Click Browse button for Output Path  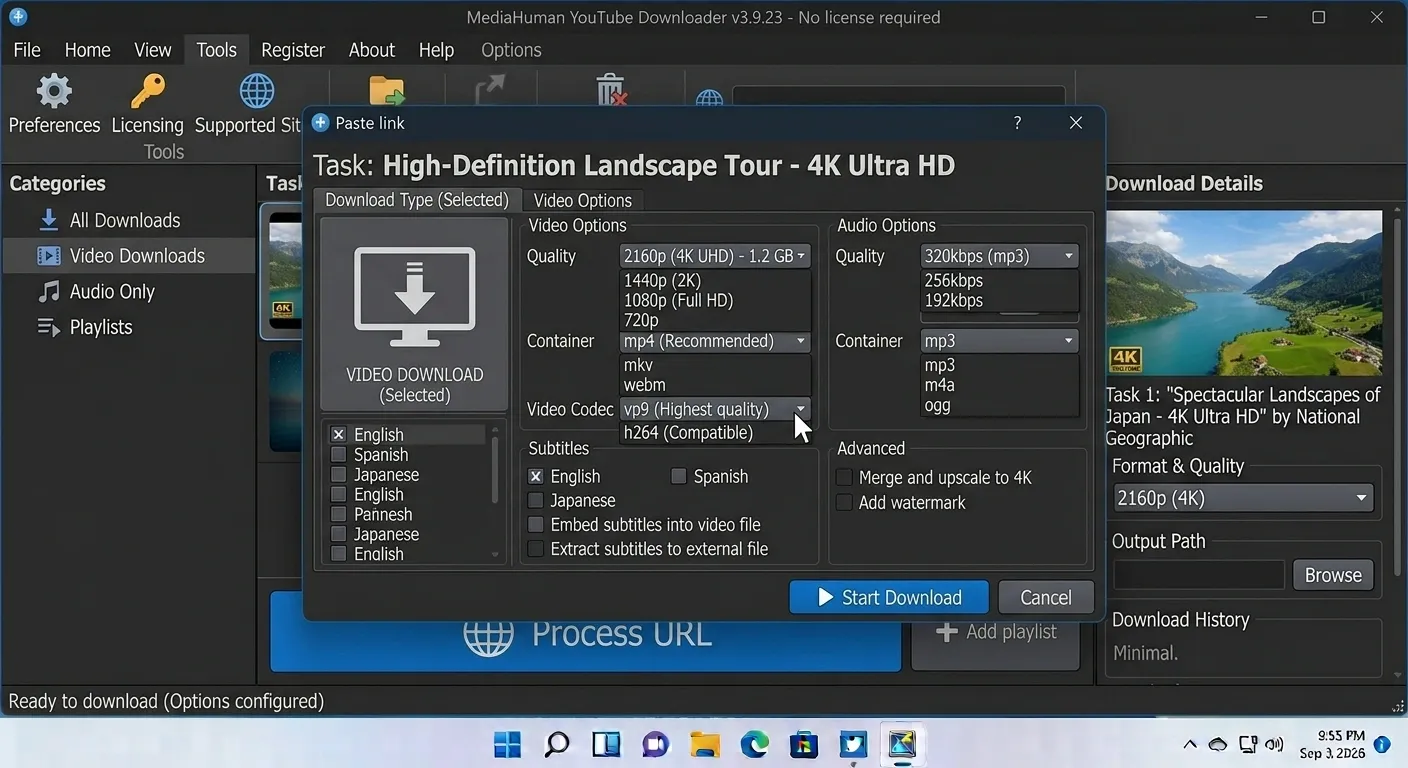click(1333, 575)
